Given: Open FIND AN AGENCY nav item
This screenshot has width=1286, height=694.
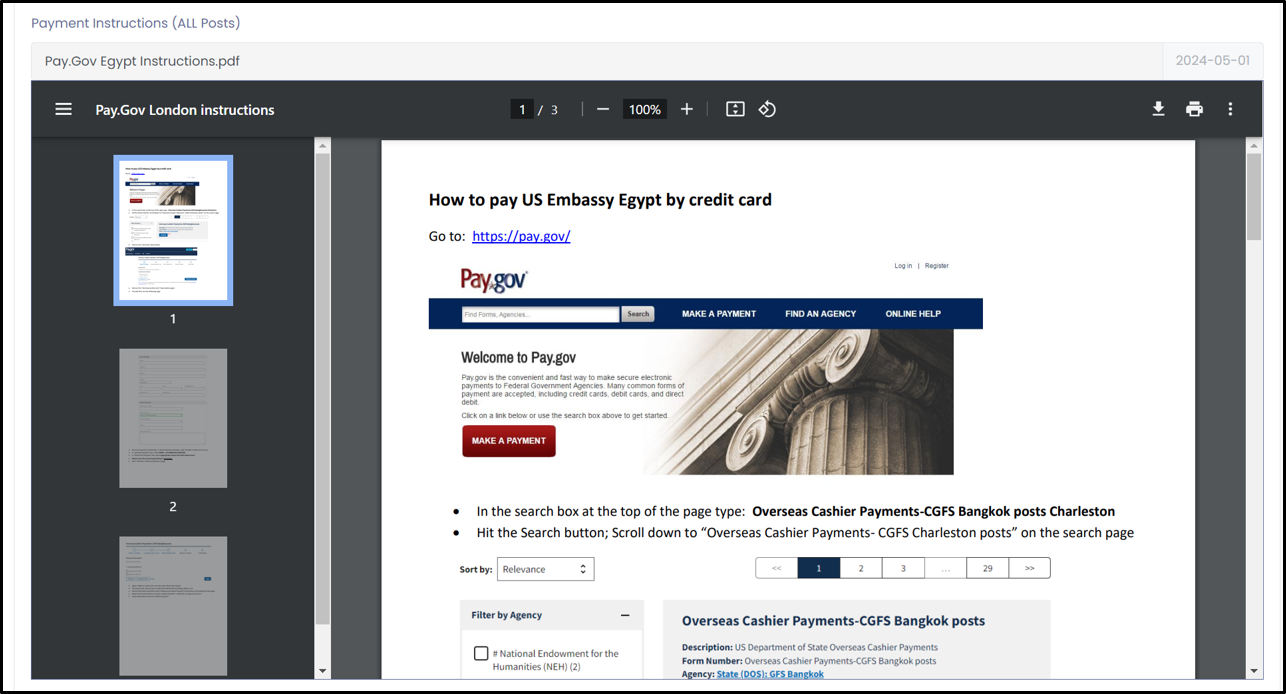Looking at the screenshot, I should (821, 314).
